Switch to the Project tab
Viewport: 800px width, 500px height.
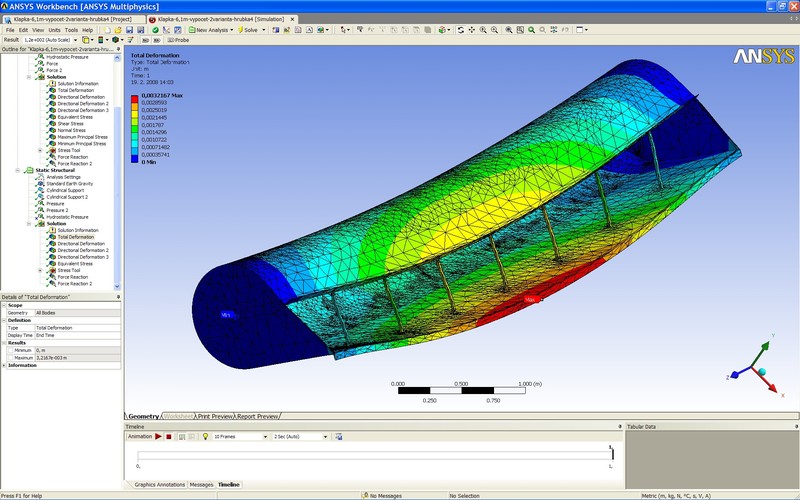(x=73, y=19)
